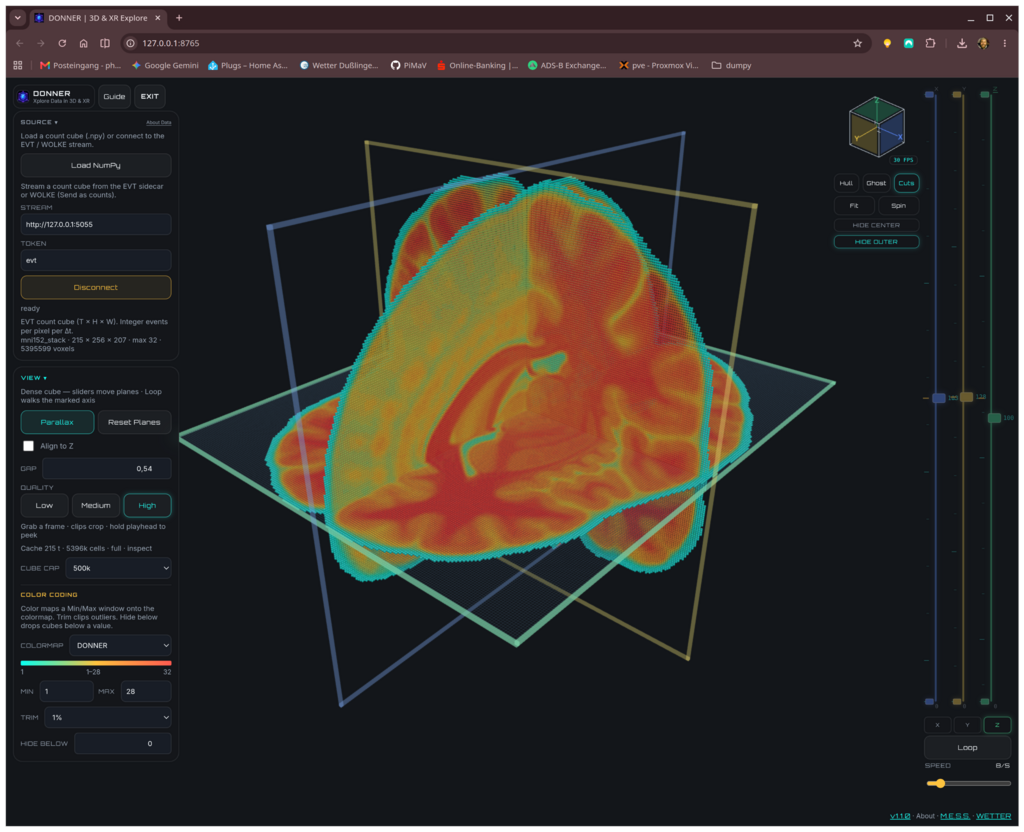Viewport: 1024px width, 832px height.
Task: Toggle Ghost display mode
Action: (x=876, y=184)
